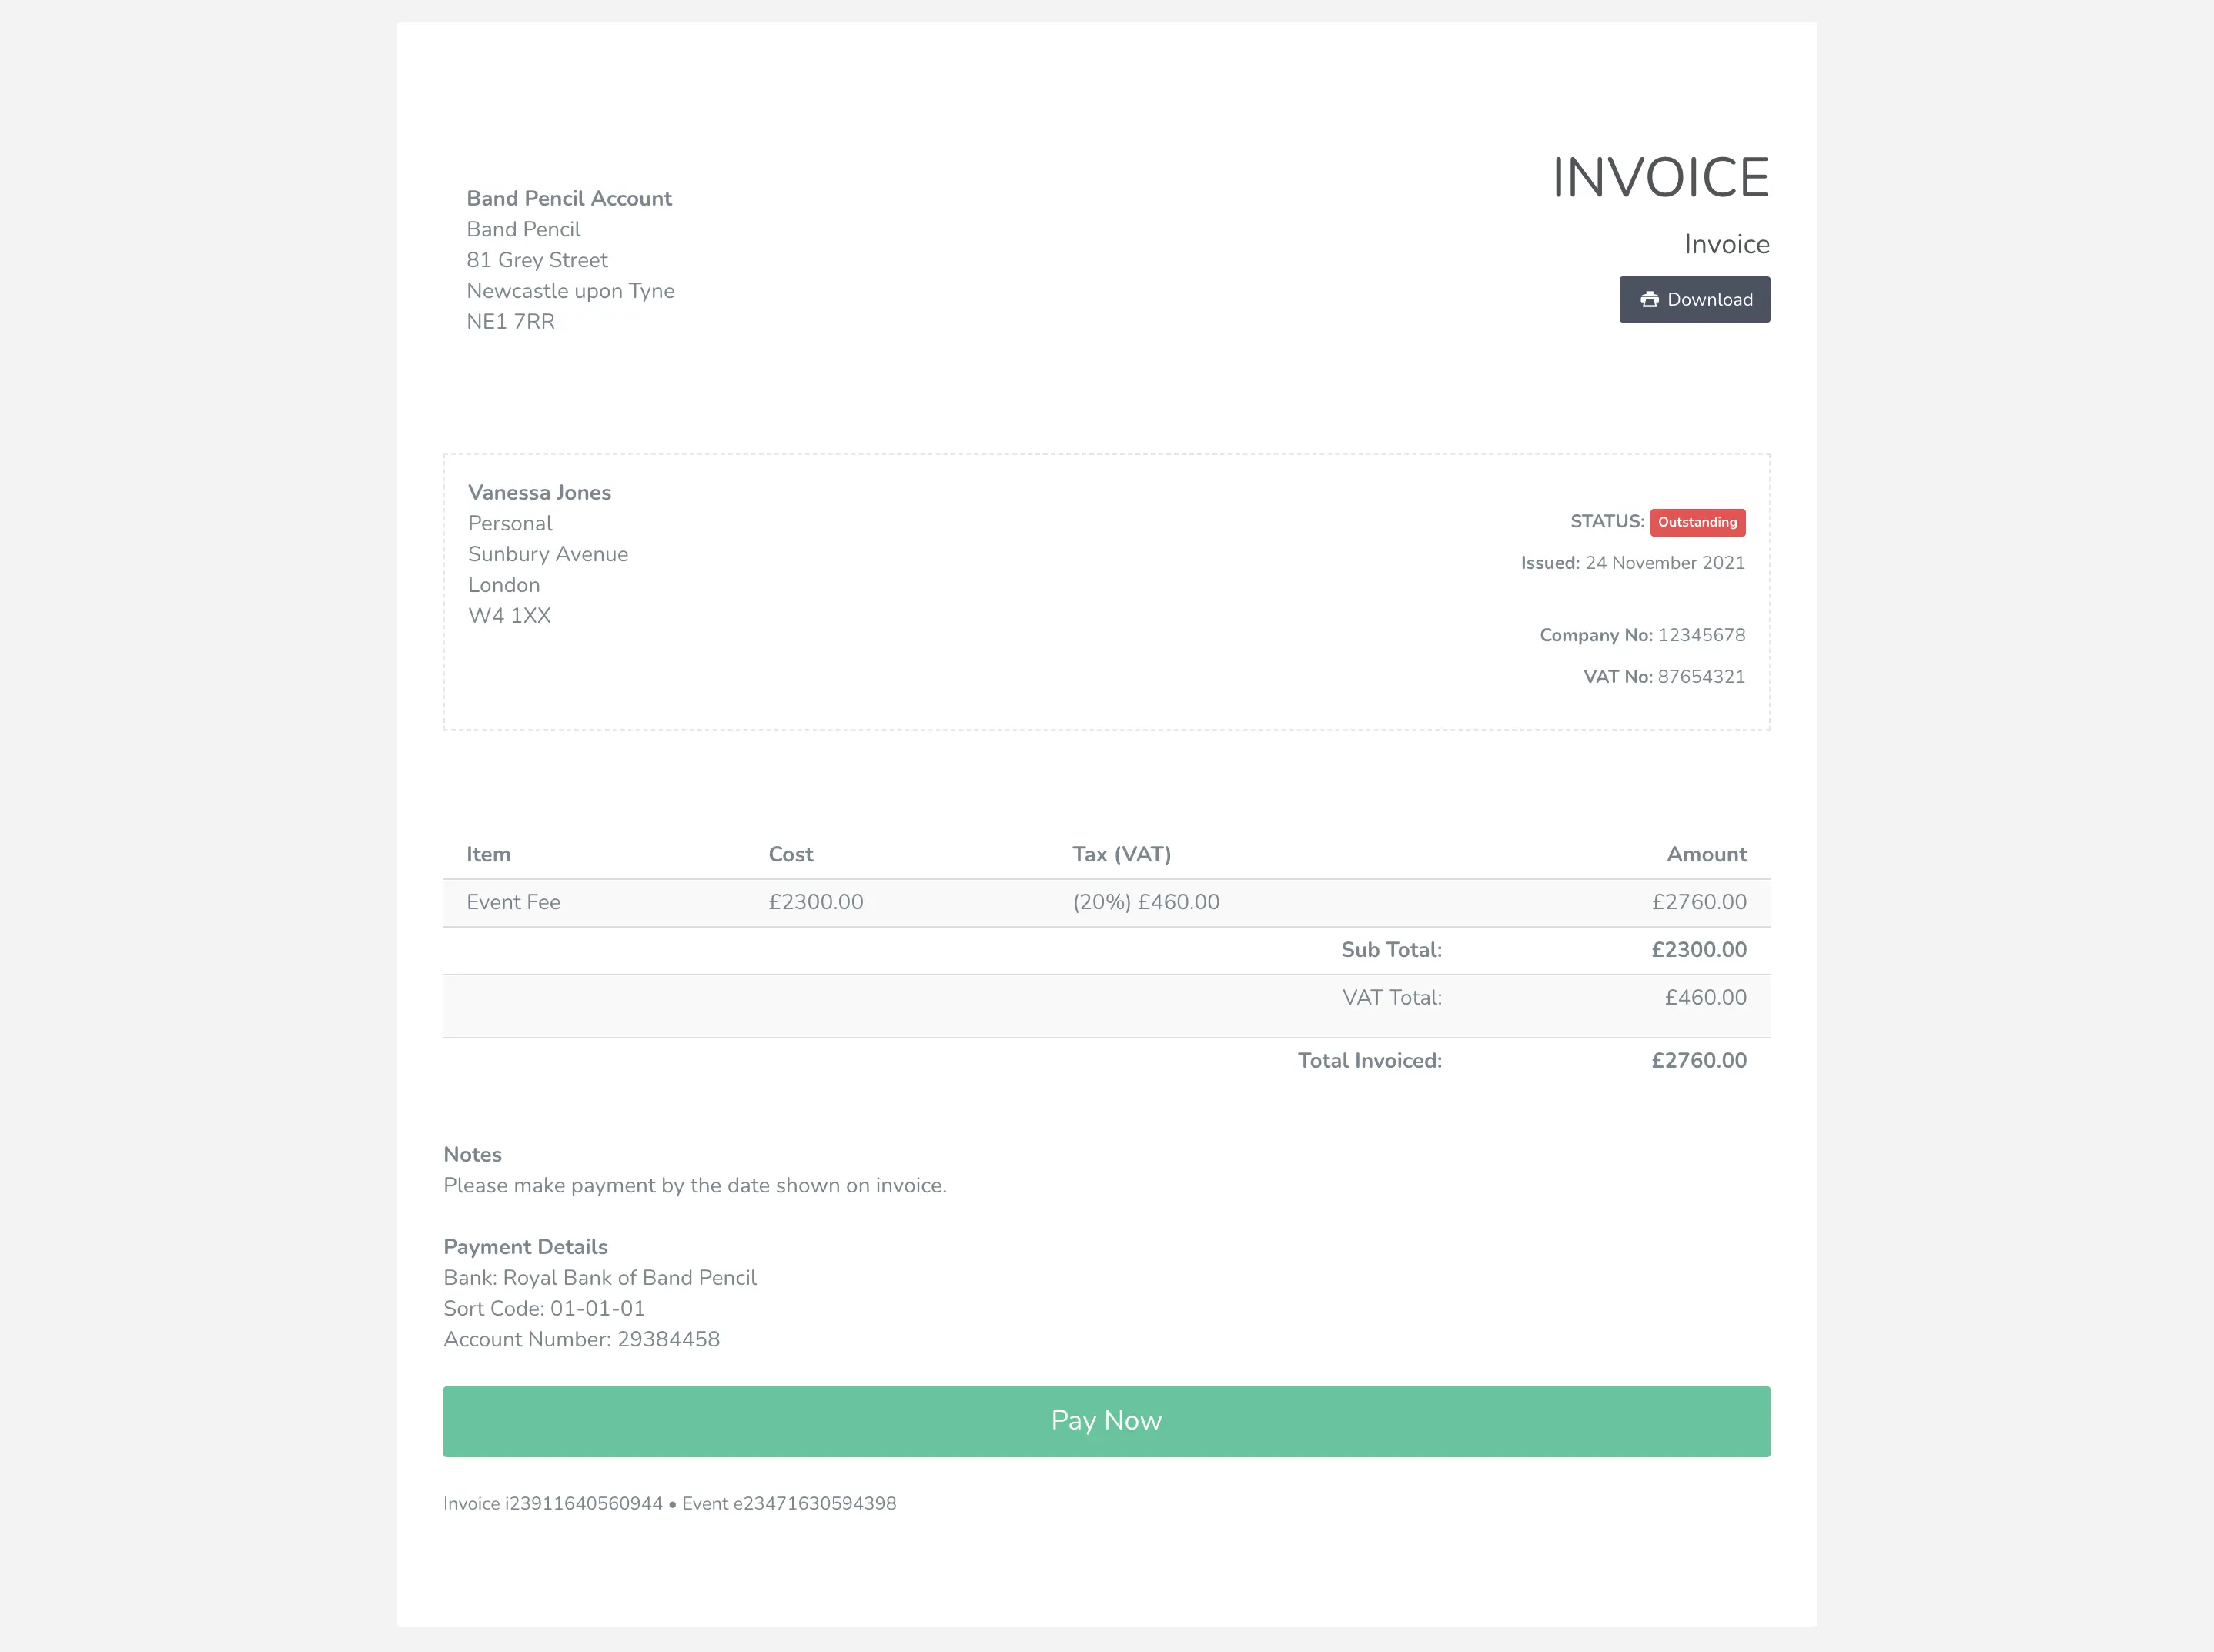Click the 'Tax (VAT)' column header
This screenshot has height=1652, width=2214.
point(1121,854)
